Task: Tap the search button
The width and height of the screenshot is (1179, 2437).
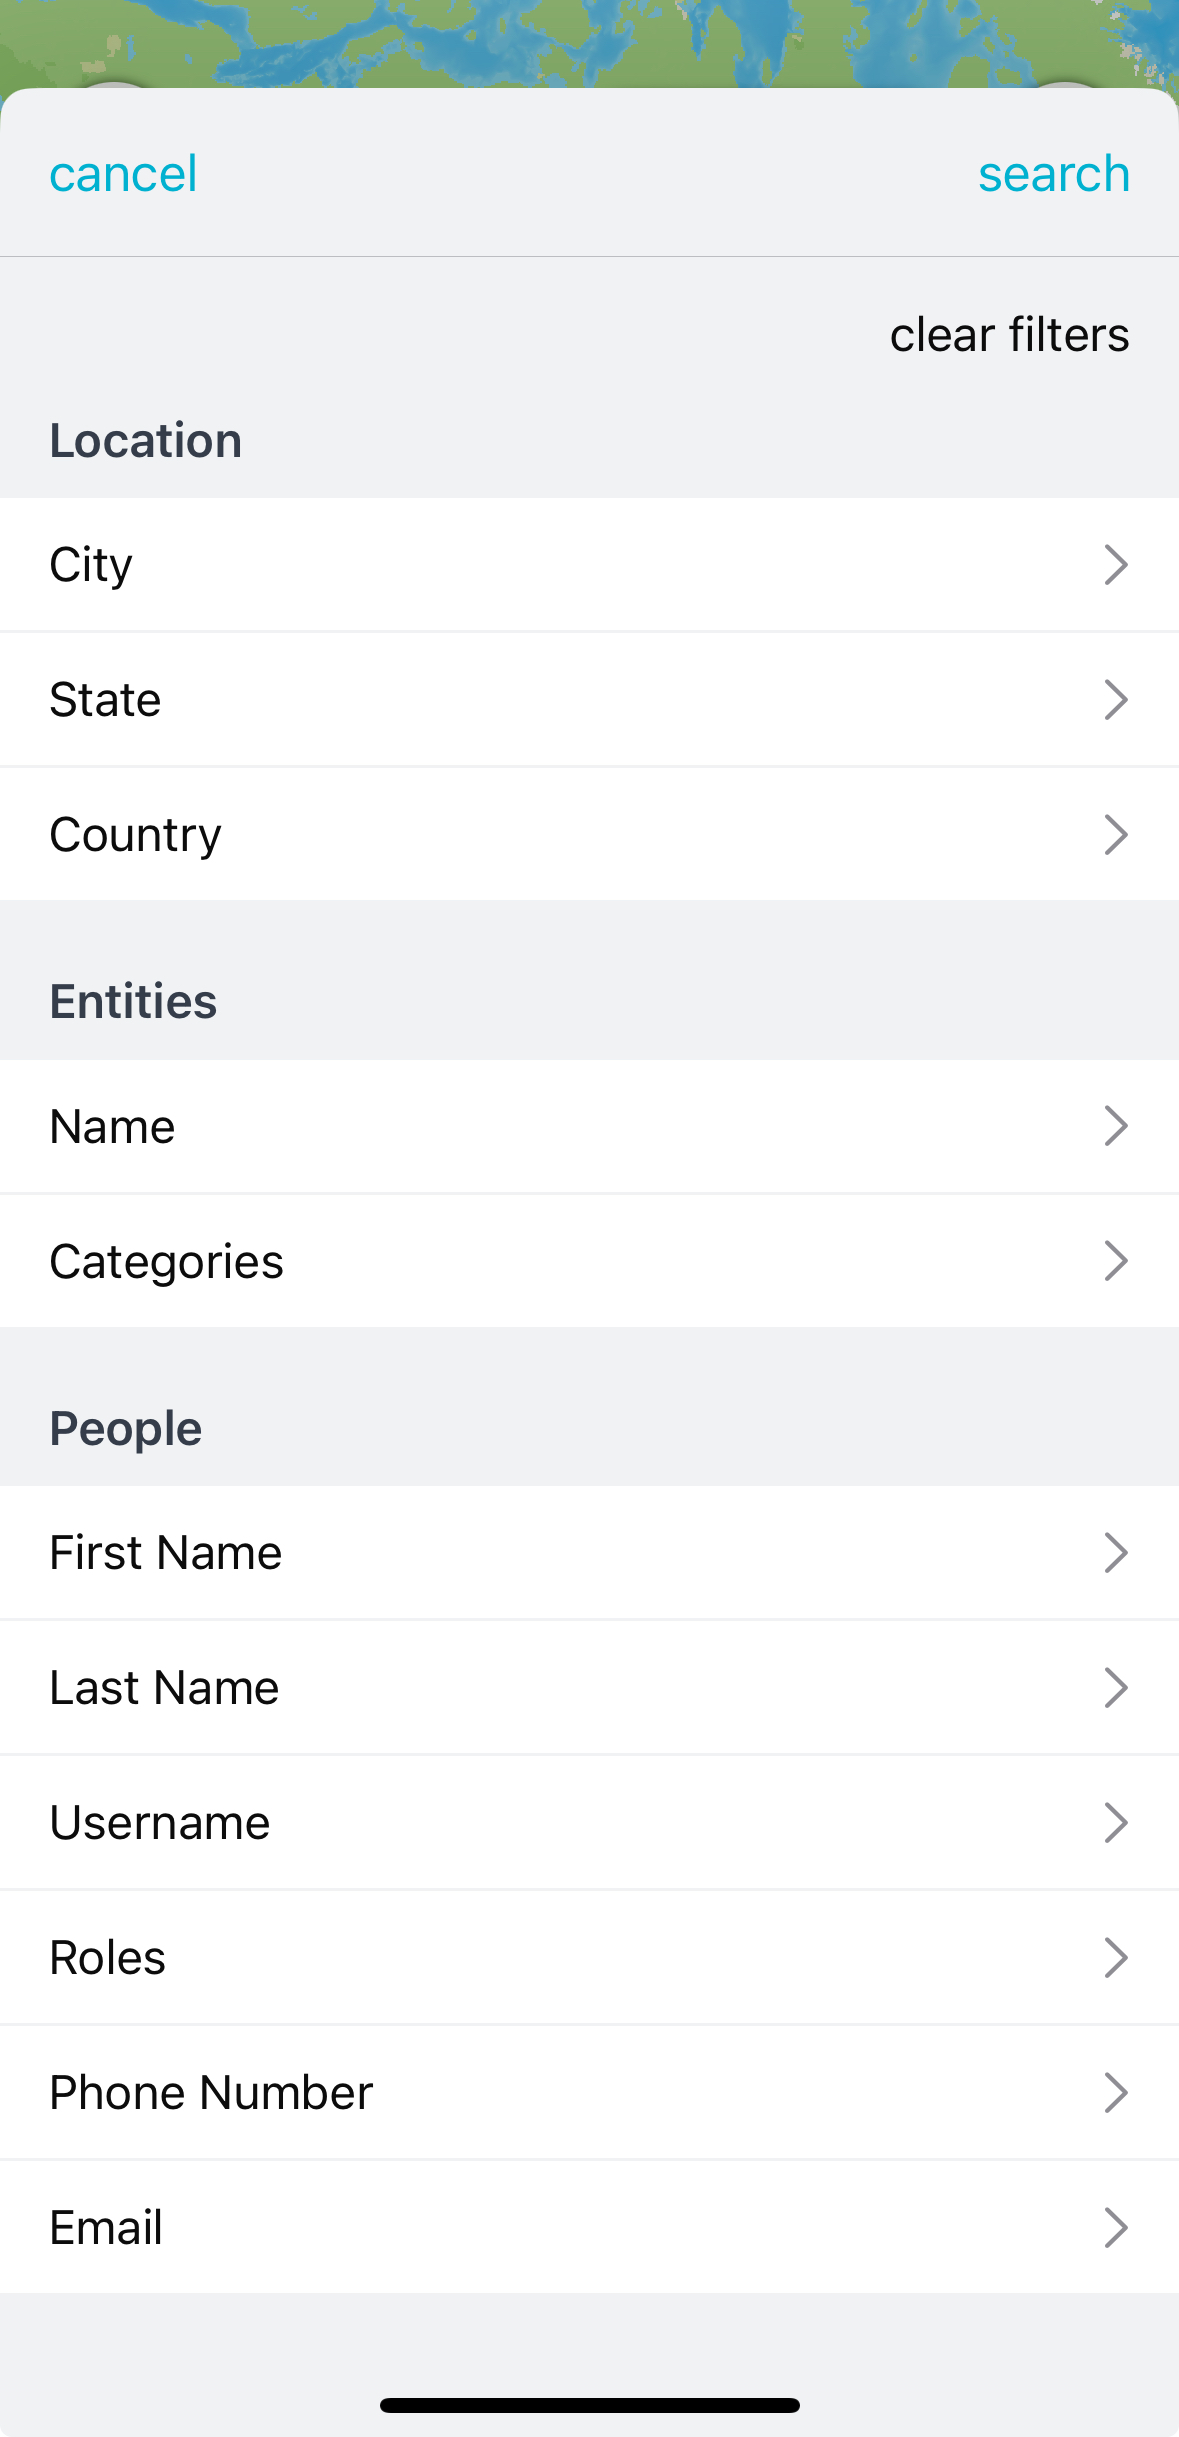Action: tap(1053, 174)
